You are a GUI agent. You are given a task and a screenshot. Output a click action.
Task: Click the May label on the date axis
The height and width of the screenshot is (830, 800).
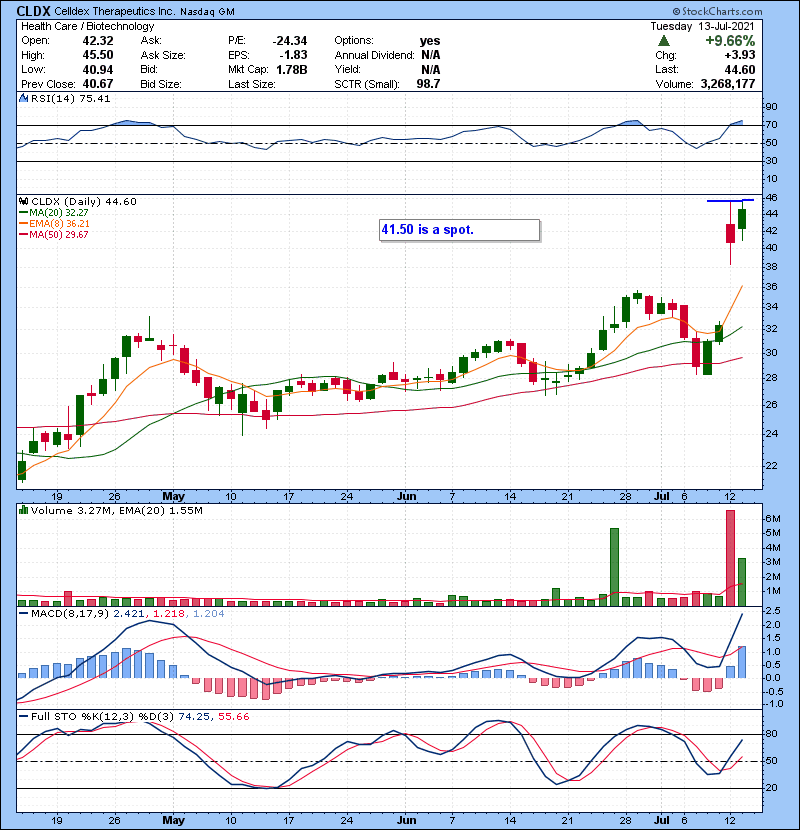tap(174, 496)
